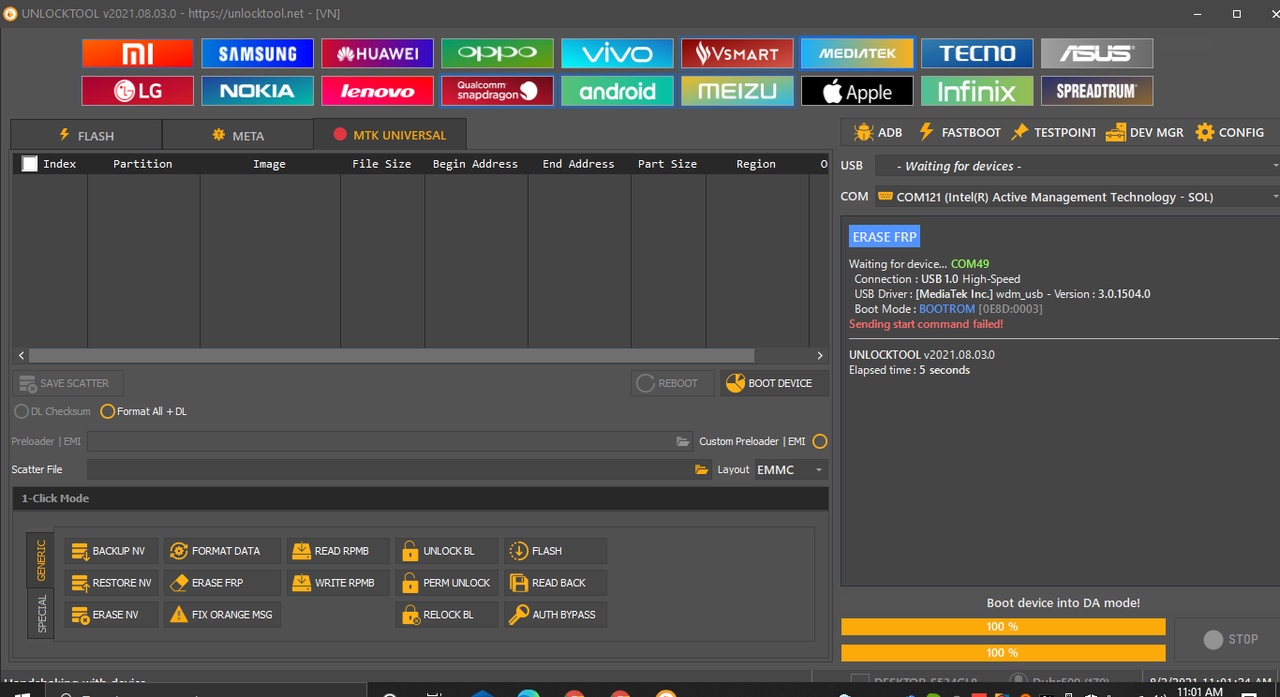Run UNLOCK BL operation
Image resolution: width=1280 pixels, height=697 pixels.
446,551
